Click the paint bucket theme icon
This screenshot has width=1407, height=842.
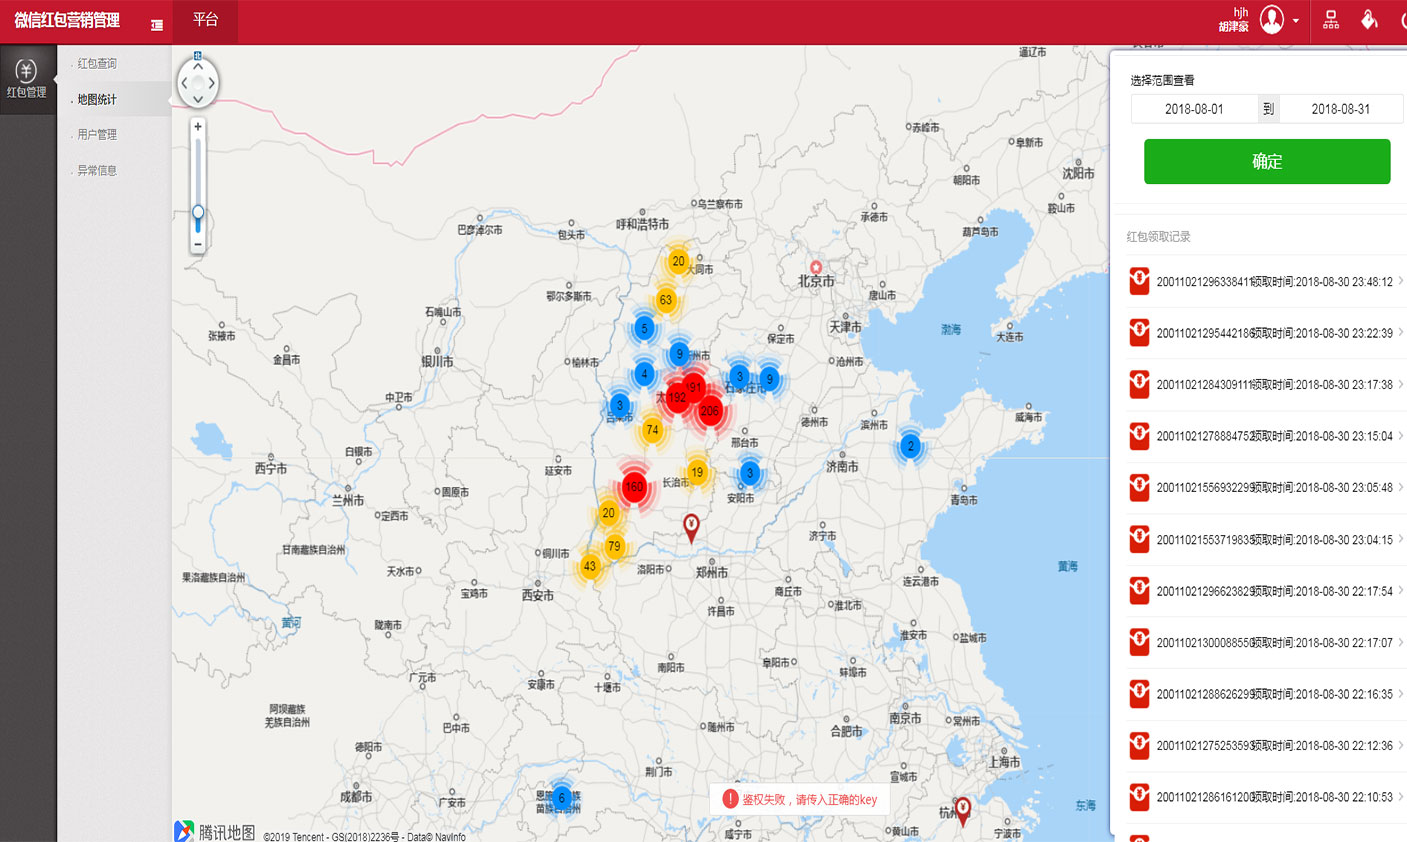point(1369,20)
